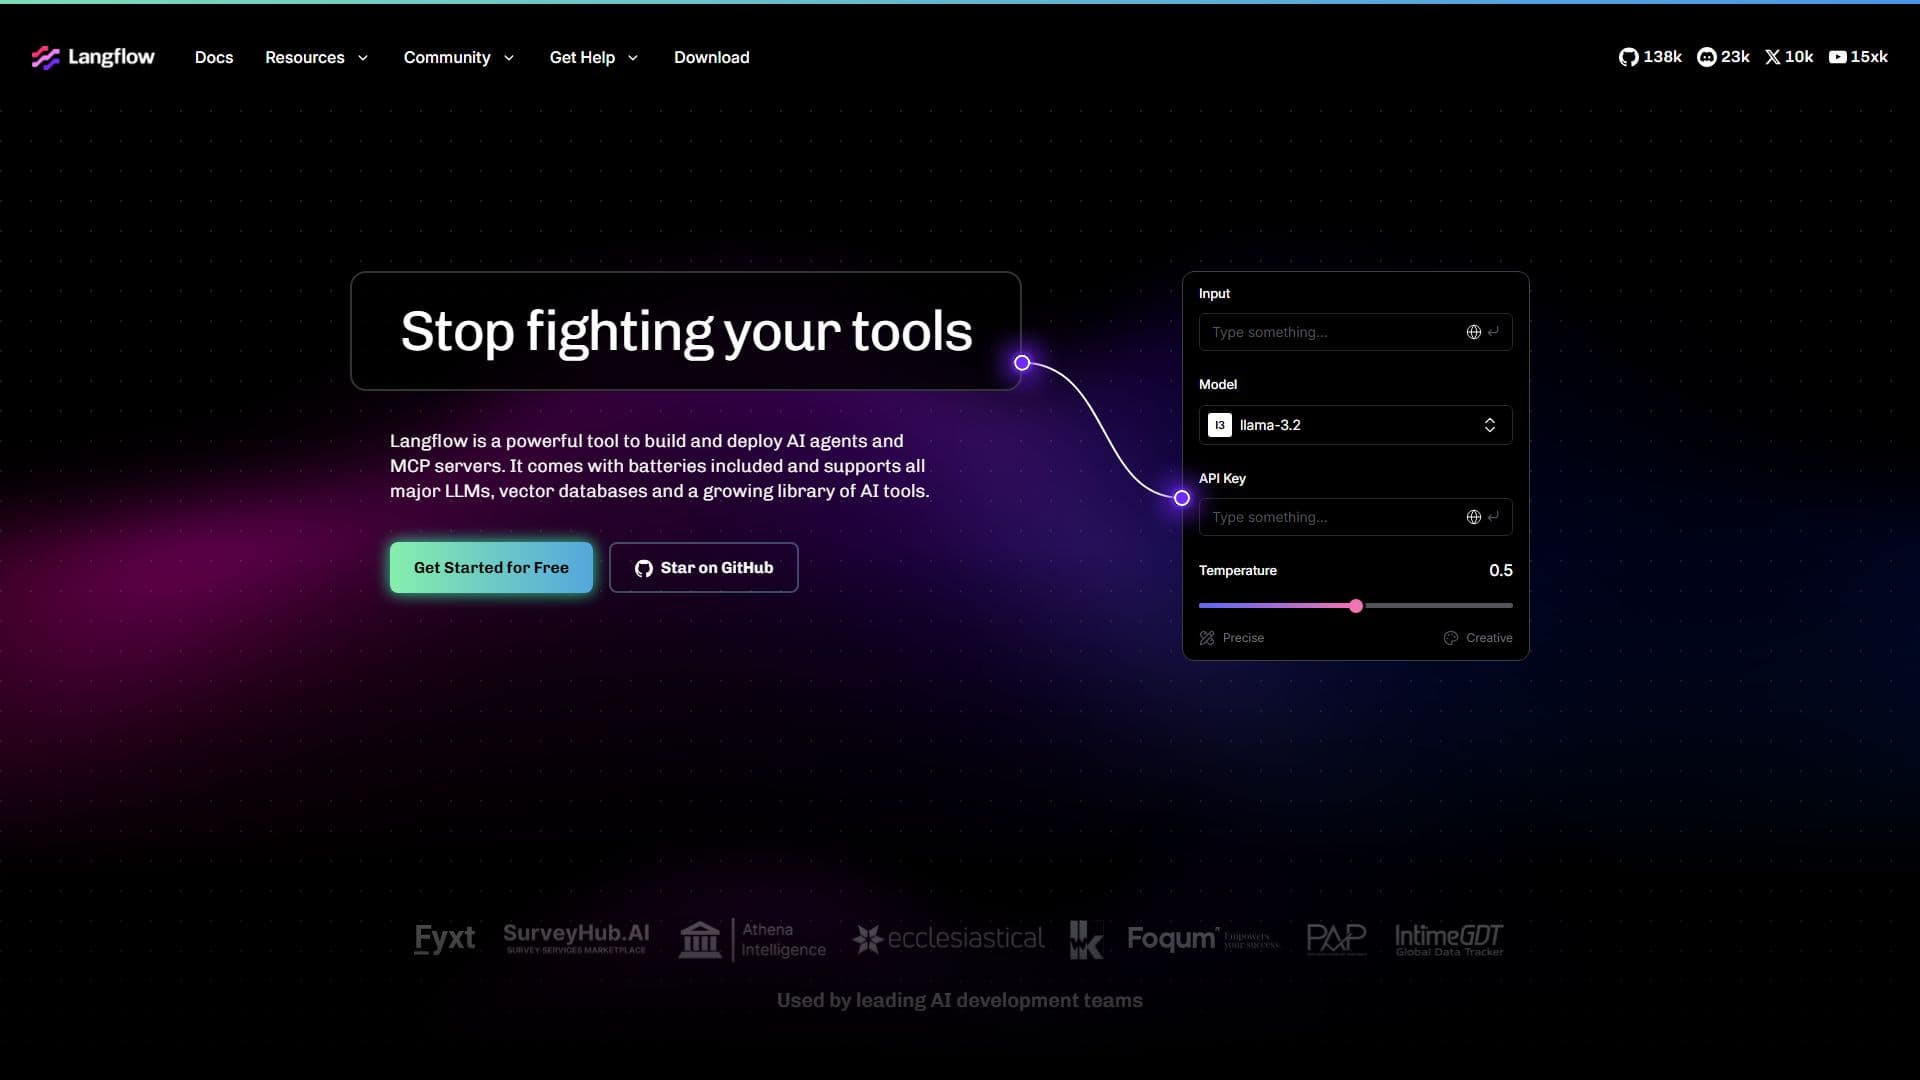This screenshot has width=1920, height=1080.
Task: Open YouTube link showing 15xk subscribers
Action: click(1858, 57)
